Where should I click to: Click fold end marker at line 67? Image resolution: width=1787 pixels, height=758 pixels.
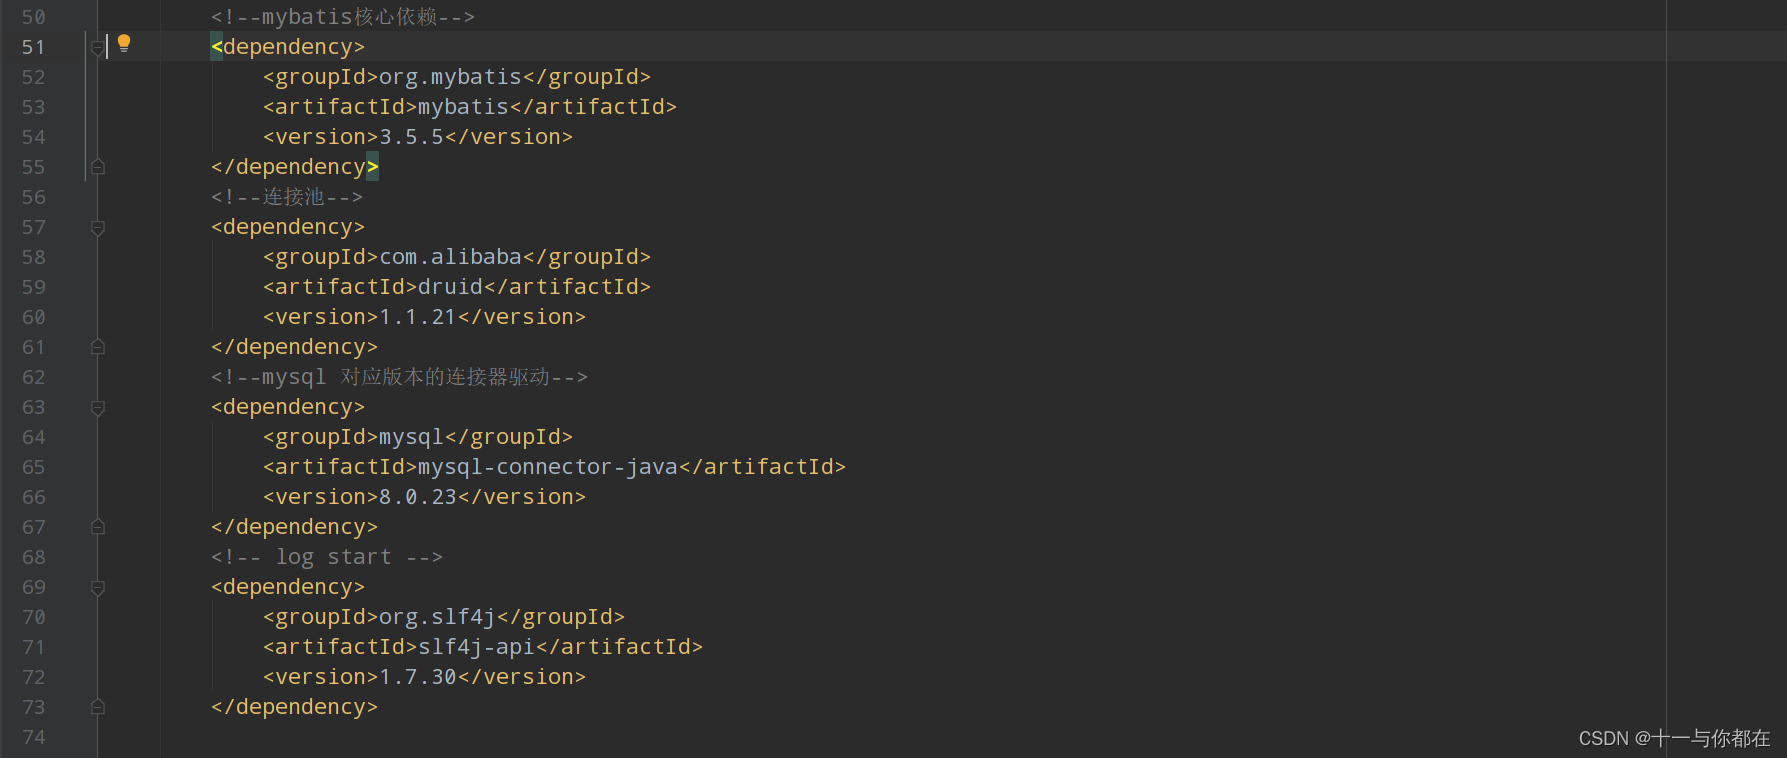pos(98,527)
